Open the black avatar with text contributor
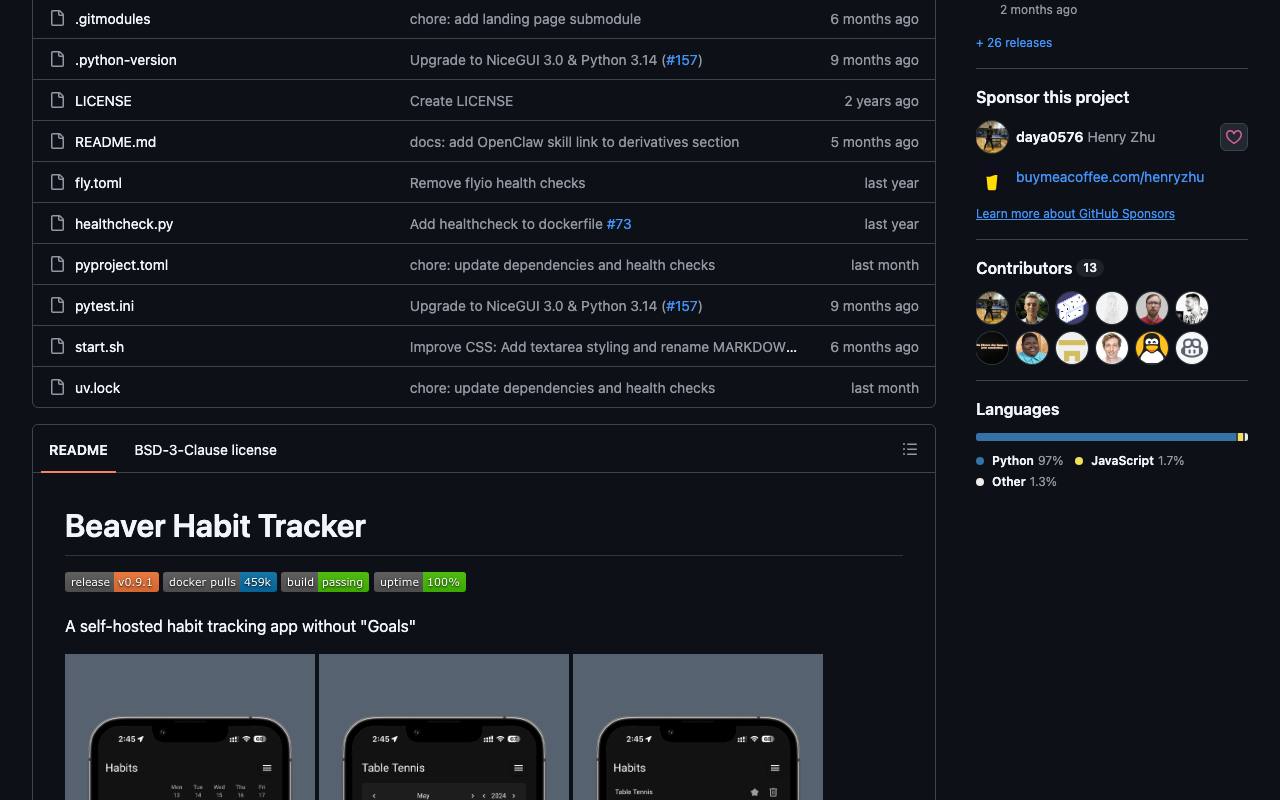1280x800 pixels. pos(992,348)
